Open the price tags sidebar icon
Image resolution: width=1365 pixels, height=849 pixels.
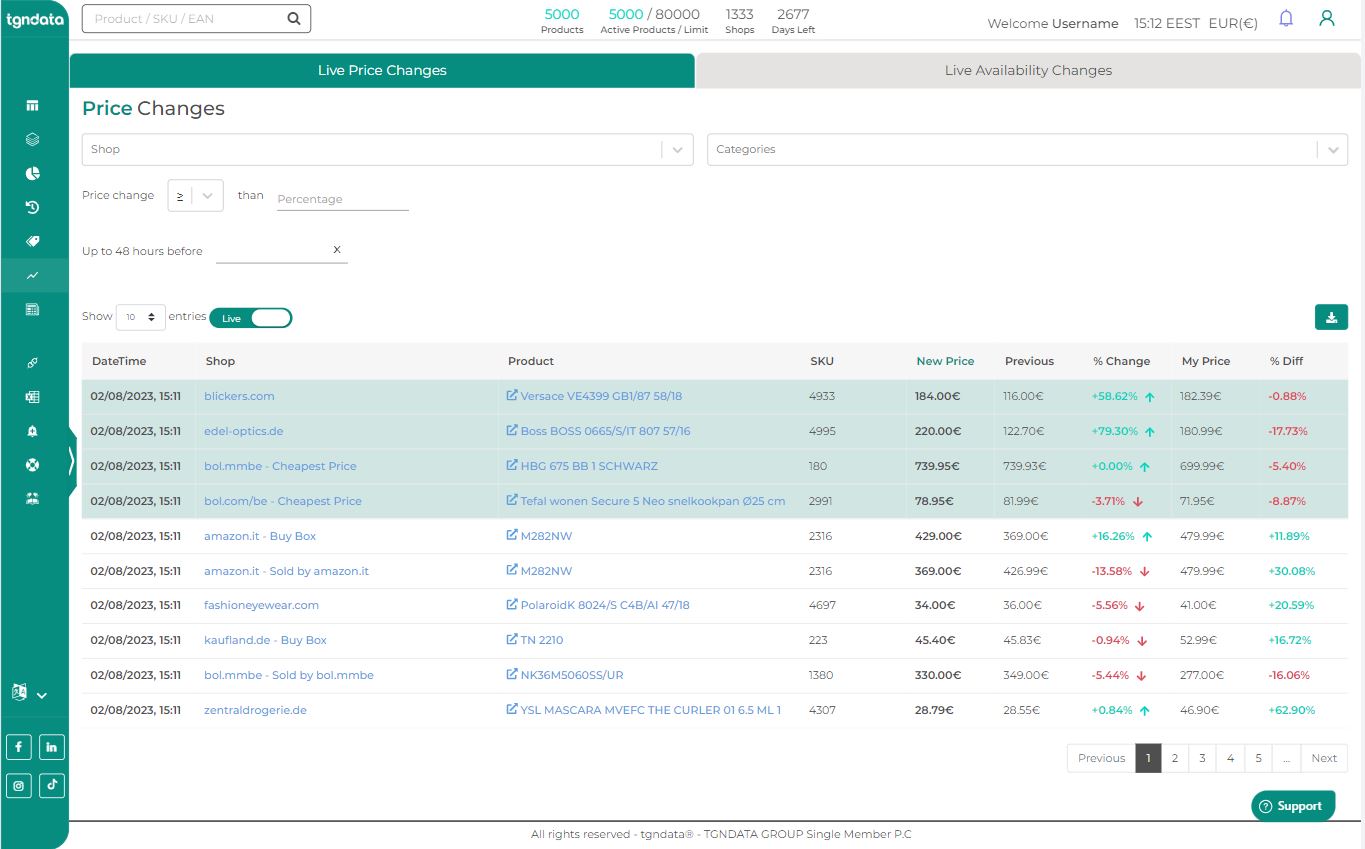[x=32, y=241]
